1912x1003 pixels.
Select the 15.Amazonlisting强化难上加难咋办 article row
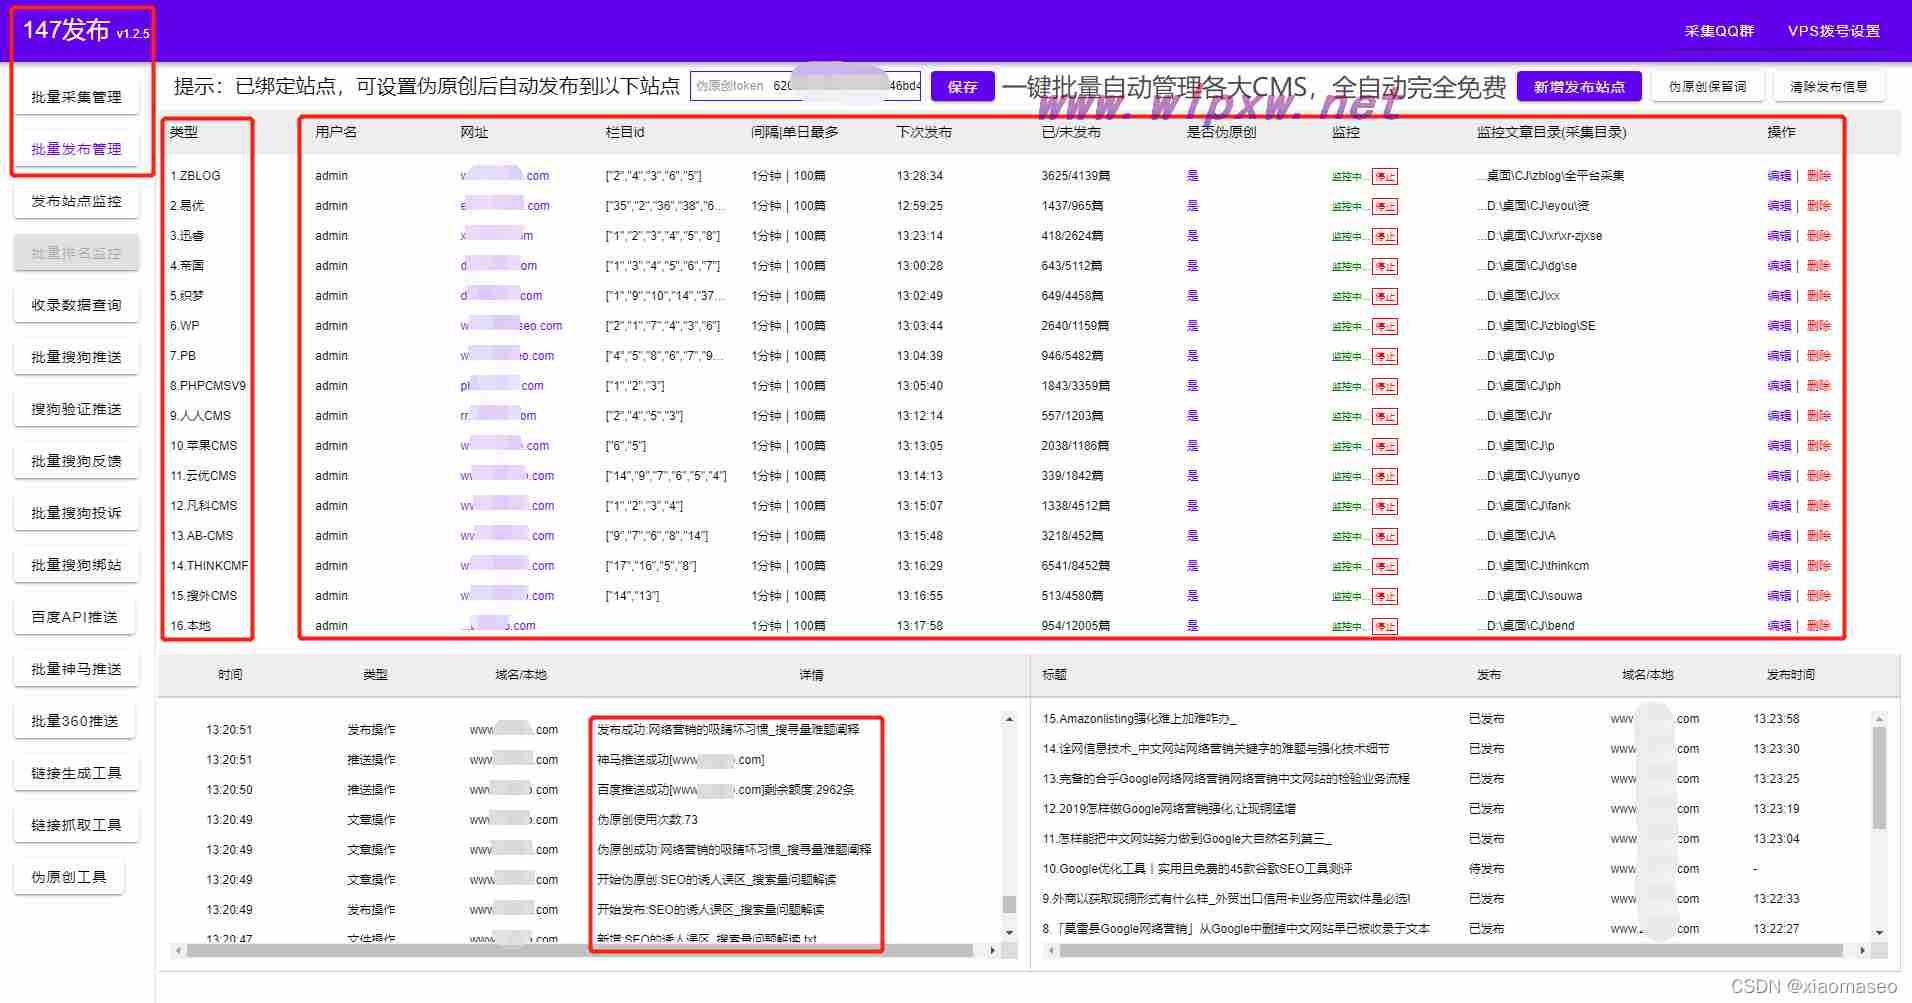click(x=1450, y=719)
